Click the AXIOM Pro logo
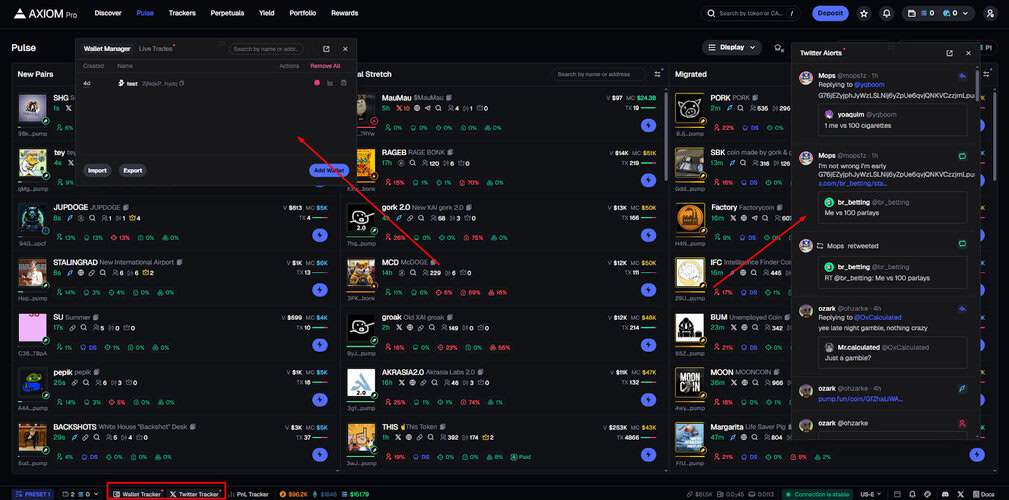The width and height of the screenshot is (1009, 500). pyautogui.click(x=45, y=13)
